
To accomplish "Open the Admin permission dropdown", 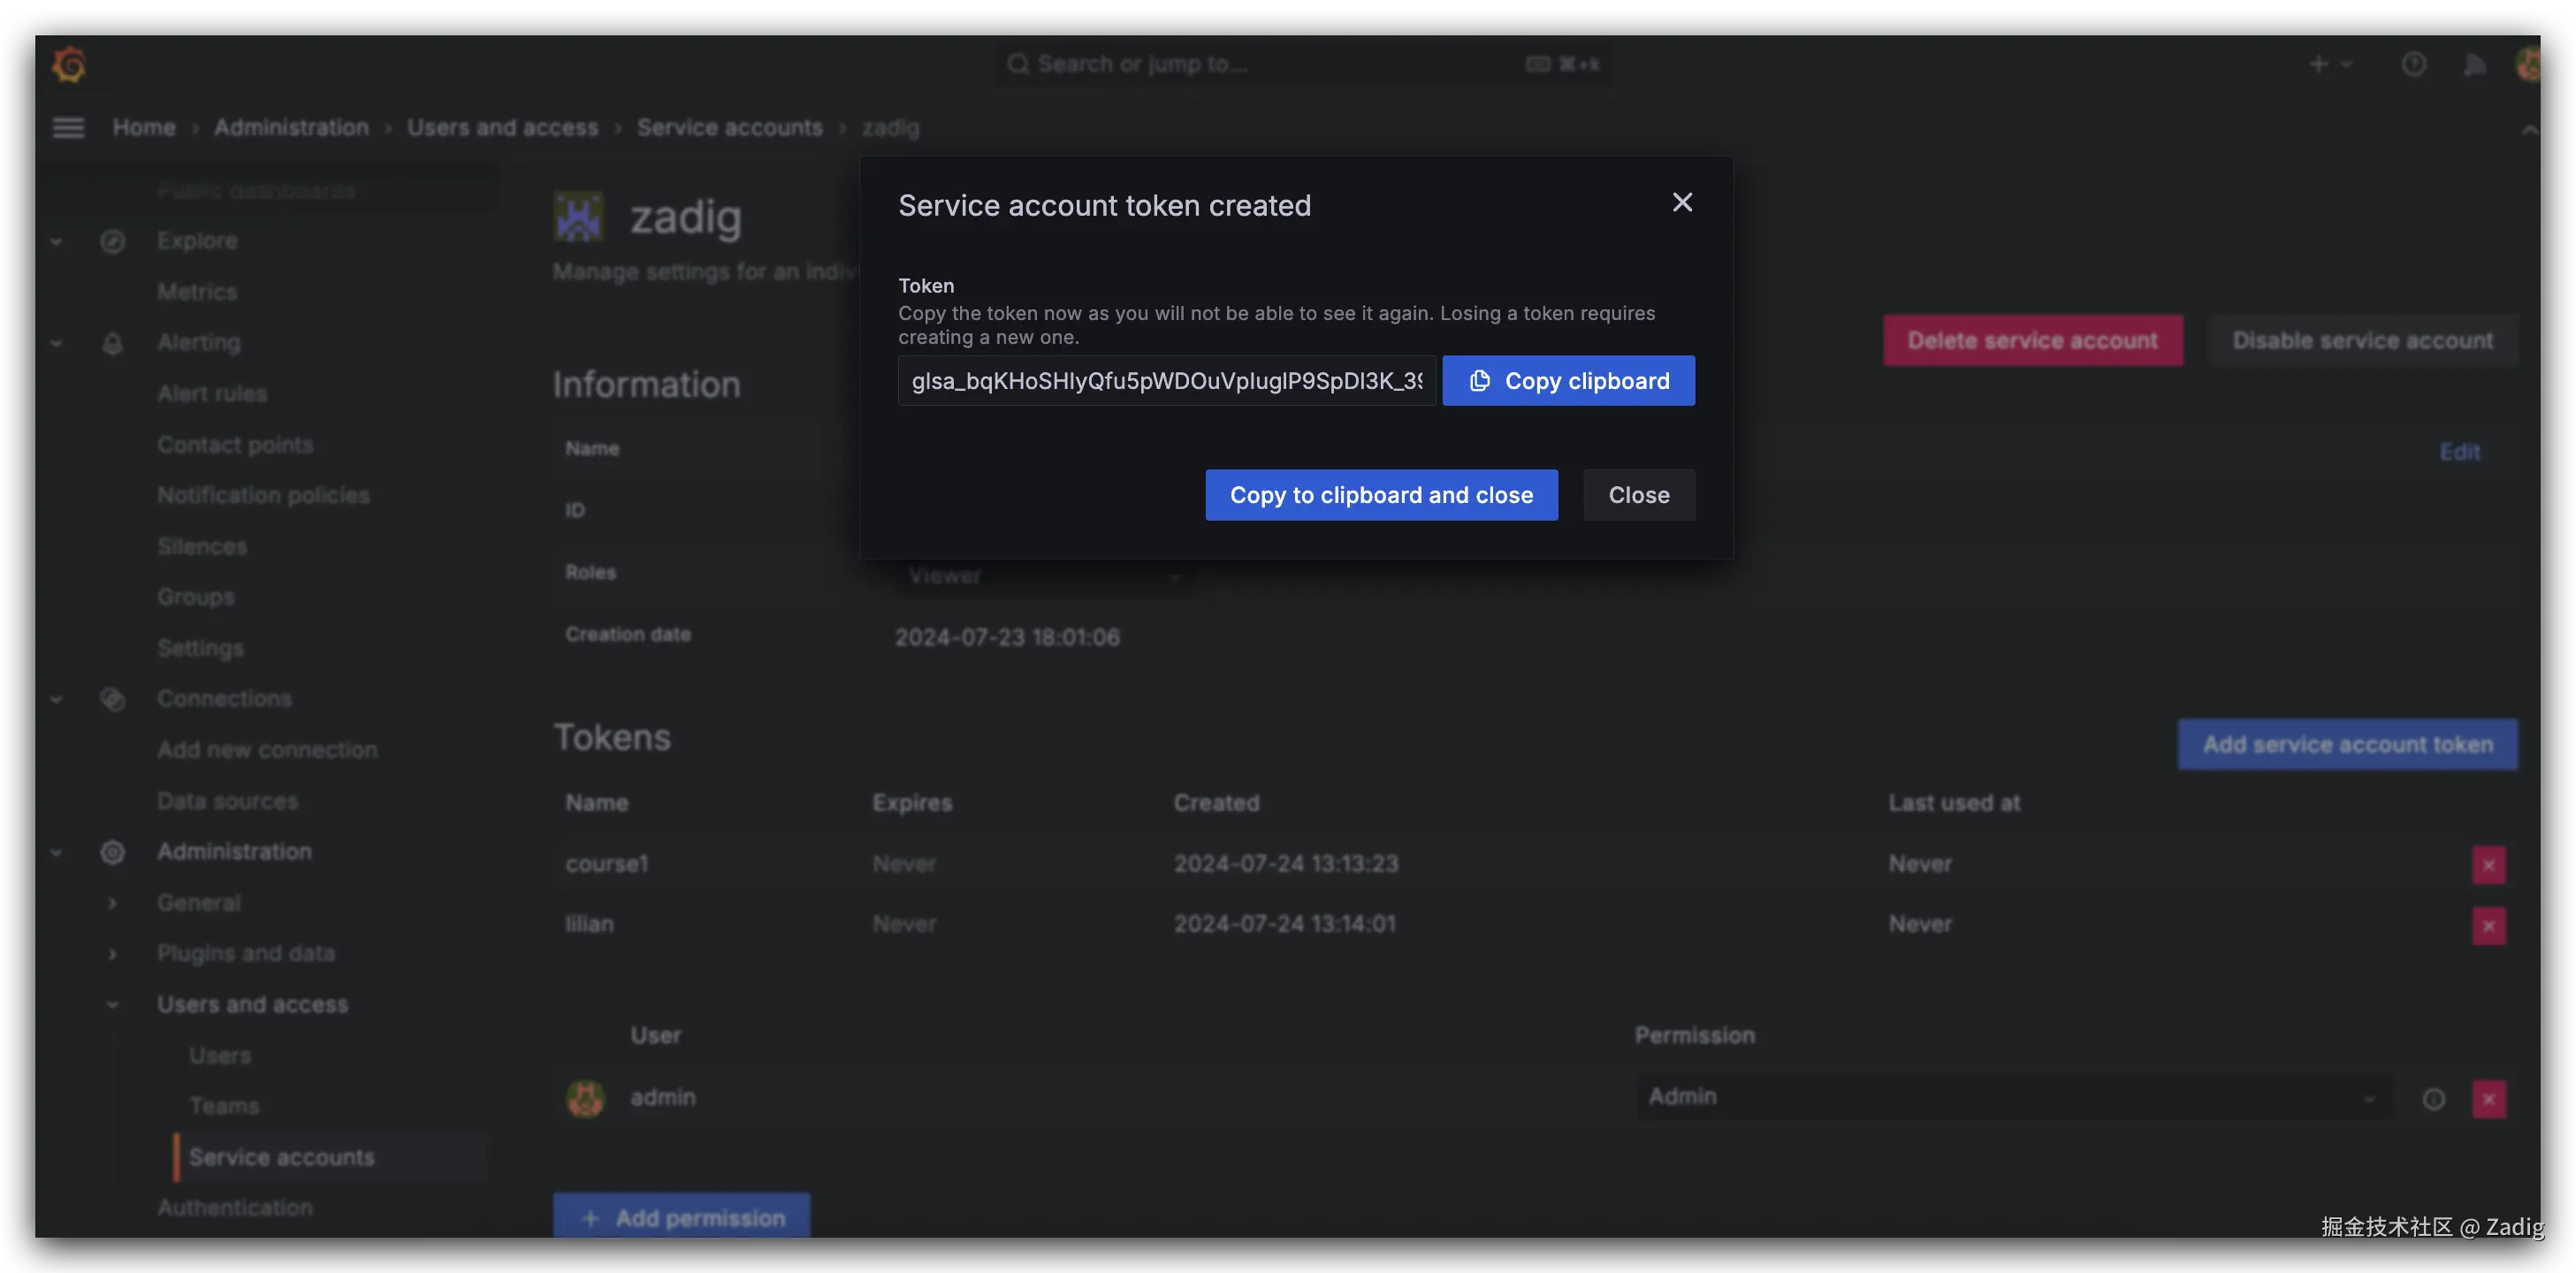I will tap(2012, 1097).
